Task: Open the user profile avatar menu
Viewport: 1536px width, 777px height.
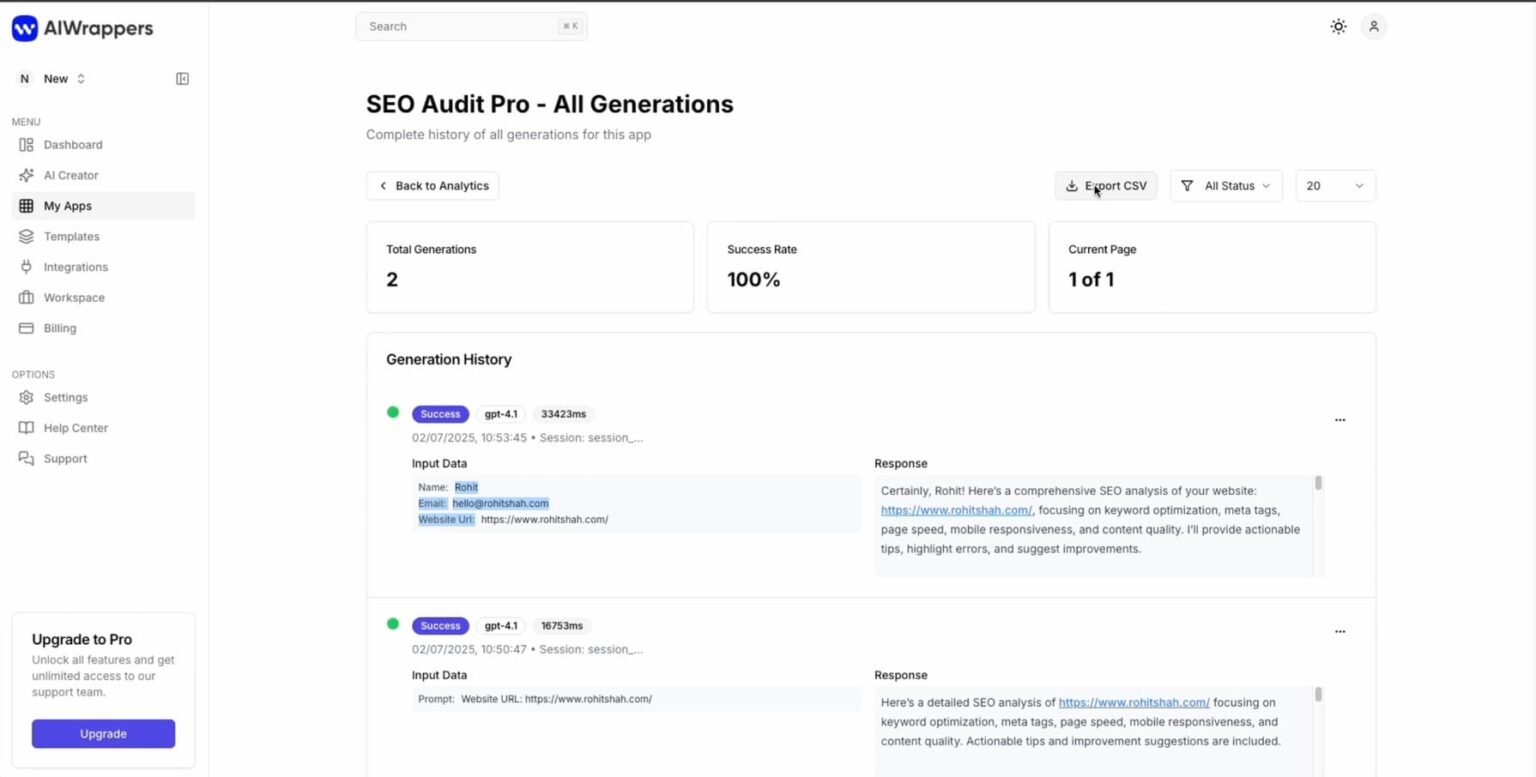Action: tap(1374, 27)
